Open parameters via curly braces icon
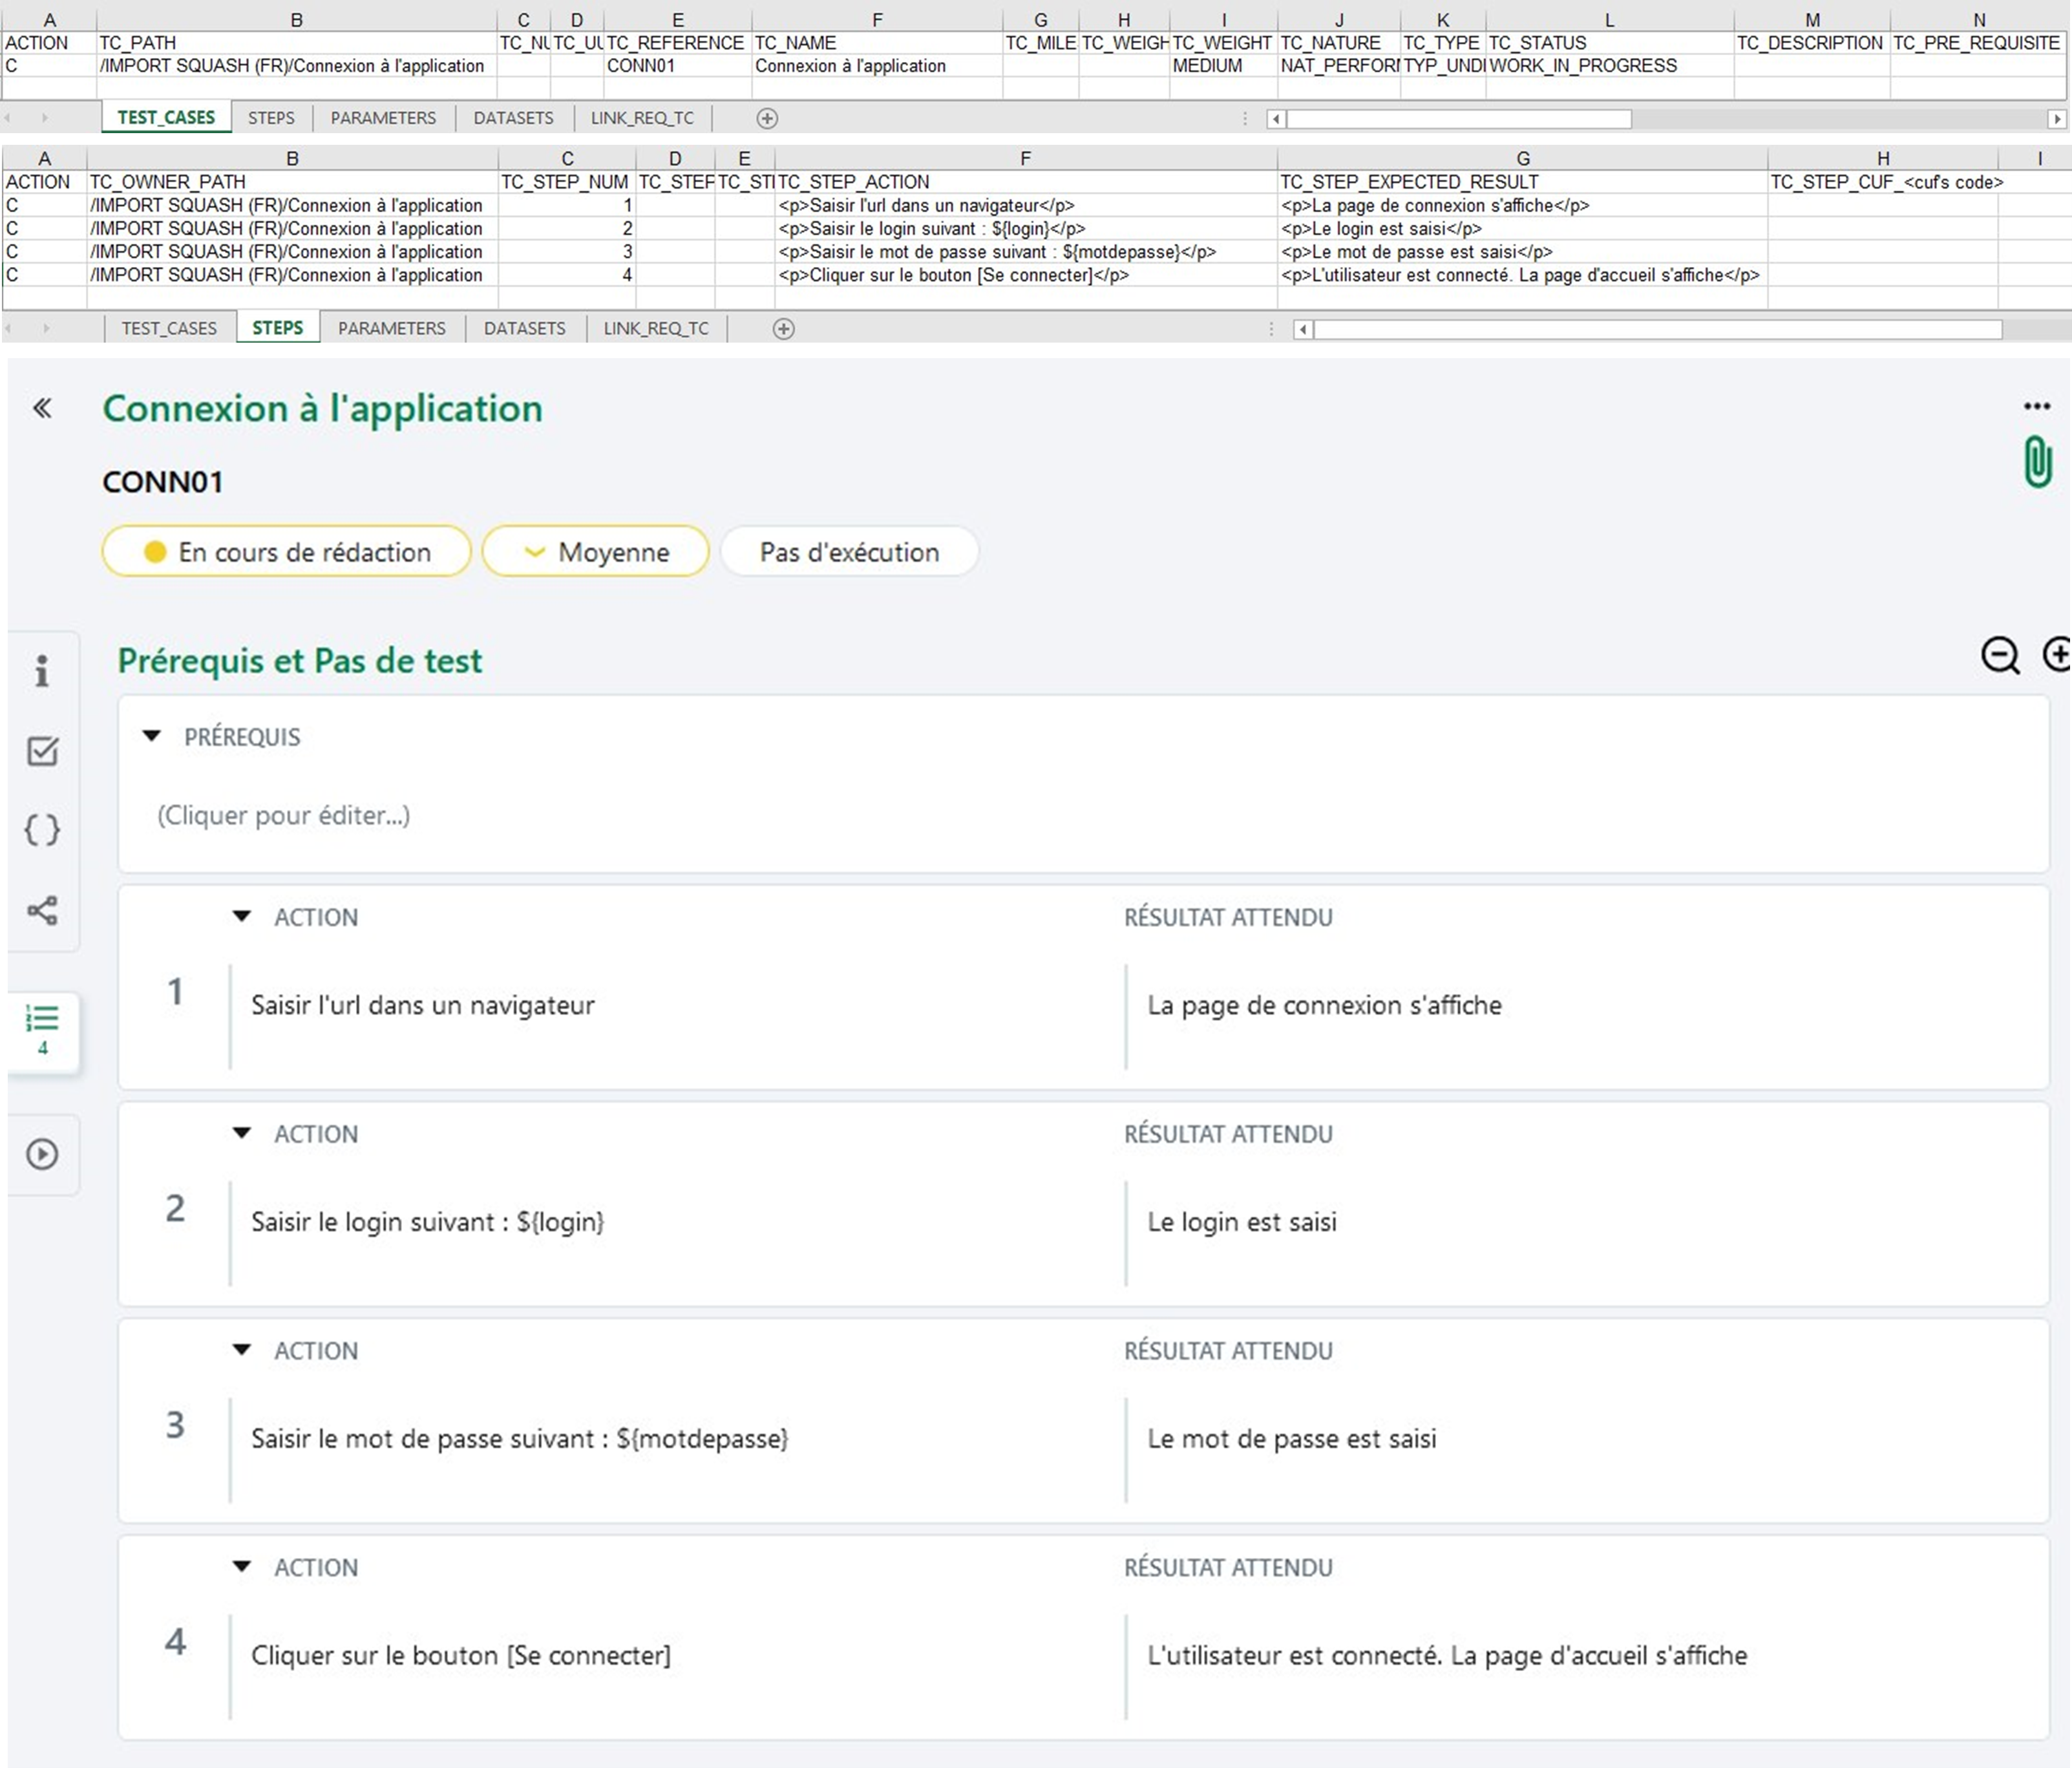The width and height of the screenshot is (2072, 1768). click(x=42, y=830)
